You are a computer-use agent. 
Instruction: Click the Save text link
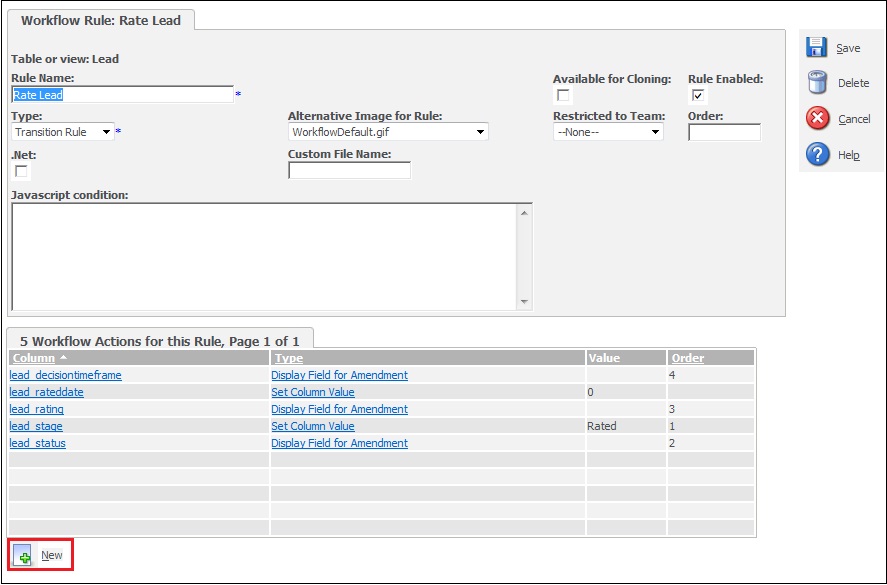848,49
